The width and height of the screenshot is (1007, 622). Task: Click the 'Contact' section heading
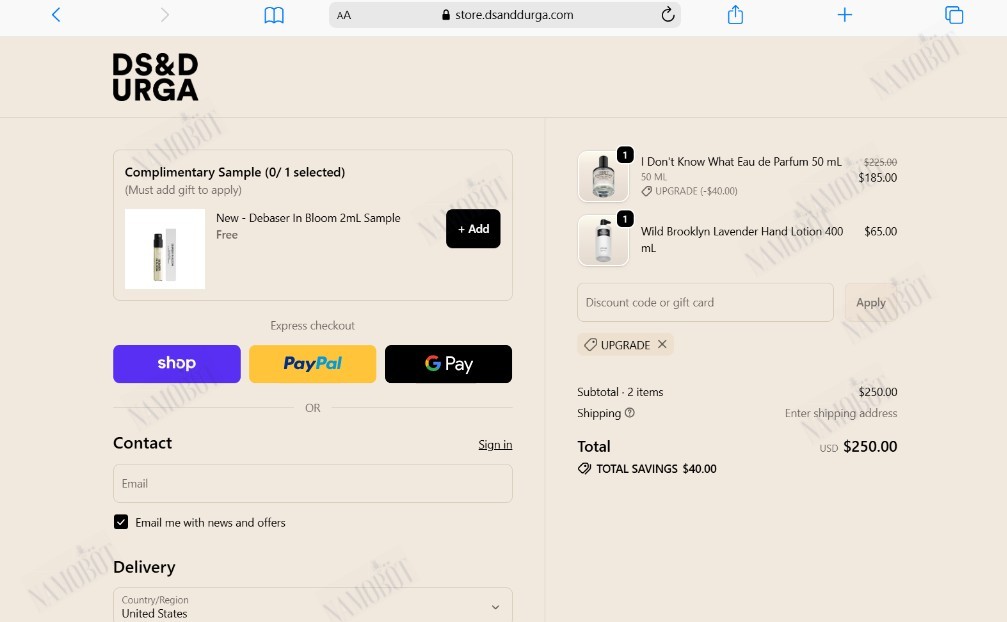(x=143, y=443)
